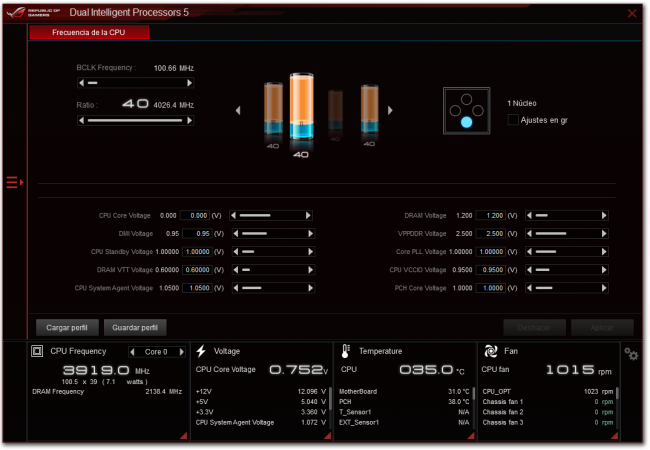Click the DRAM Voltage input field

pos(491,215)
